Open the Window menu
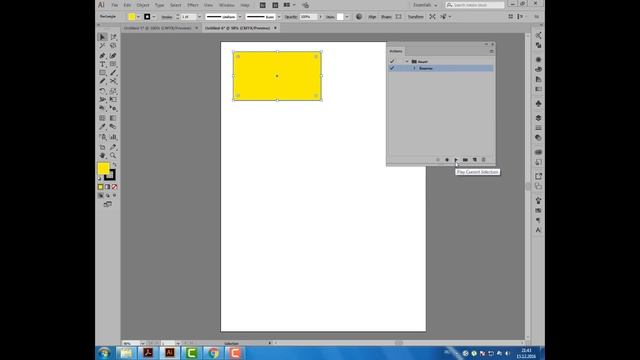640x360 pixels. tap(227, 5)
